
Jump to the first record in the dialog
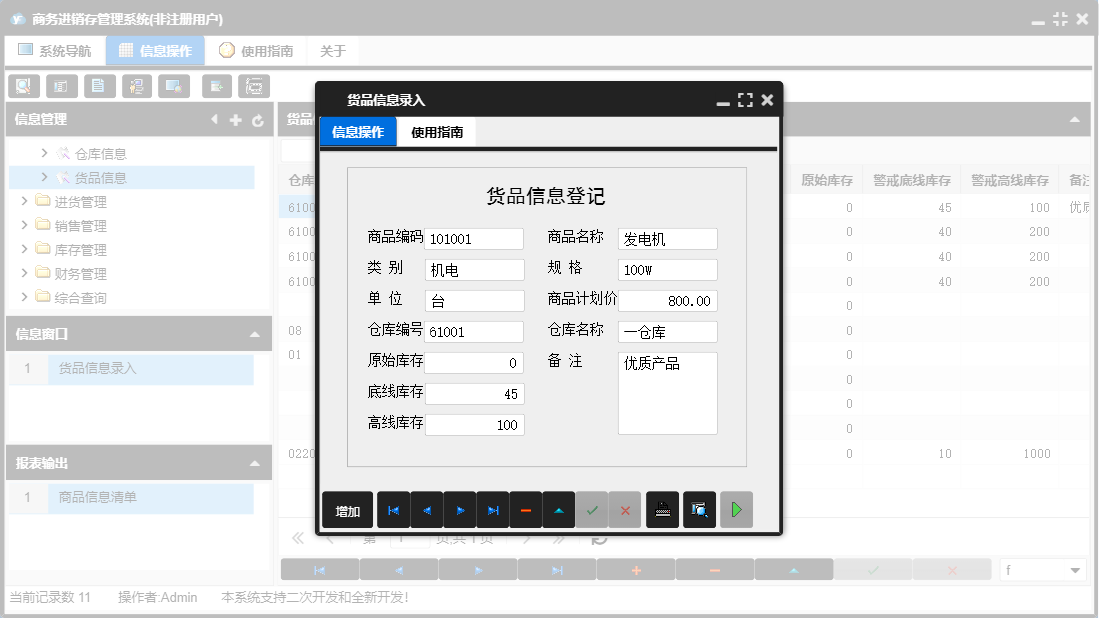pos(394,510)
